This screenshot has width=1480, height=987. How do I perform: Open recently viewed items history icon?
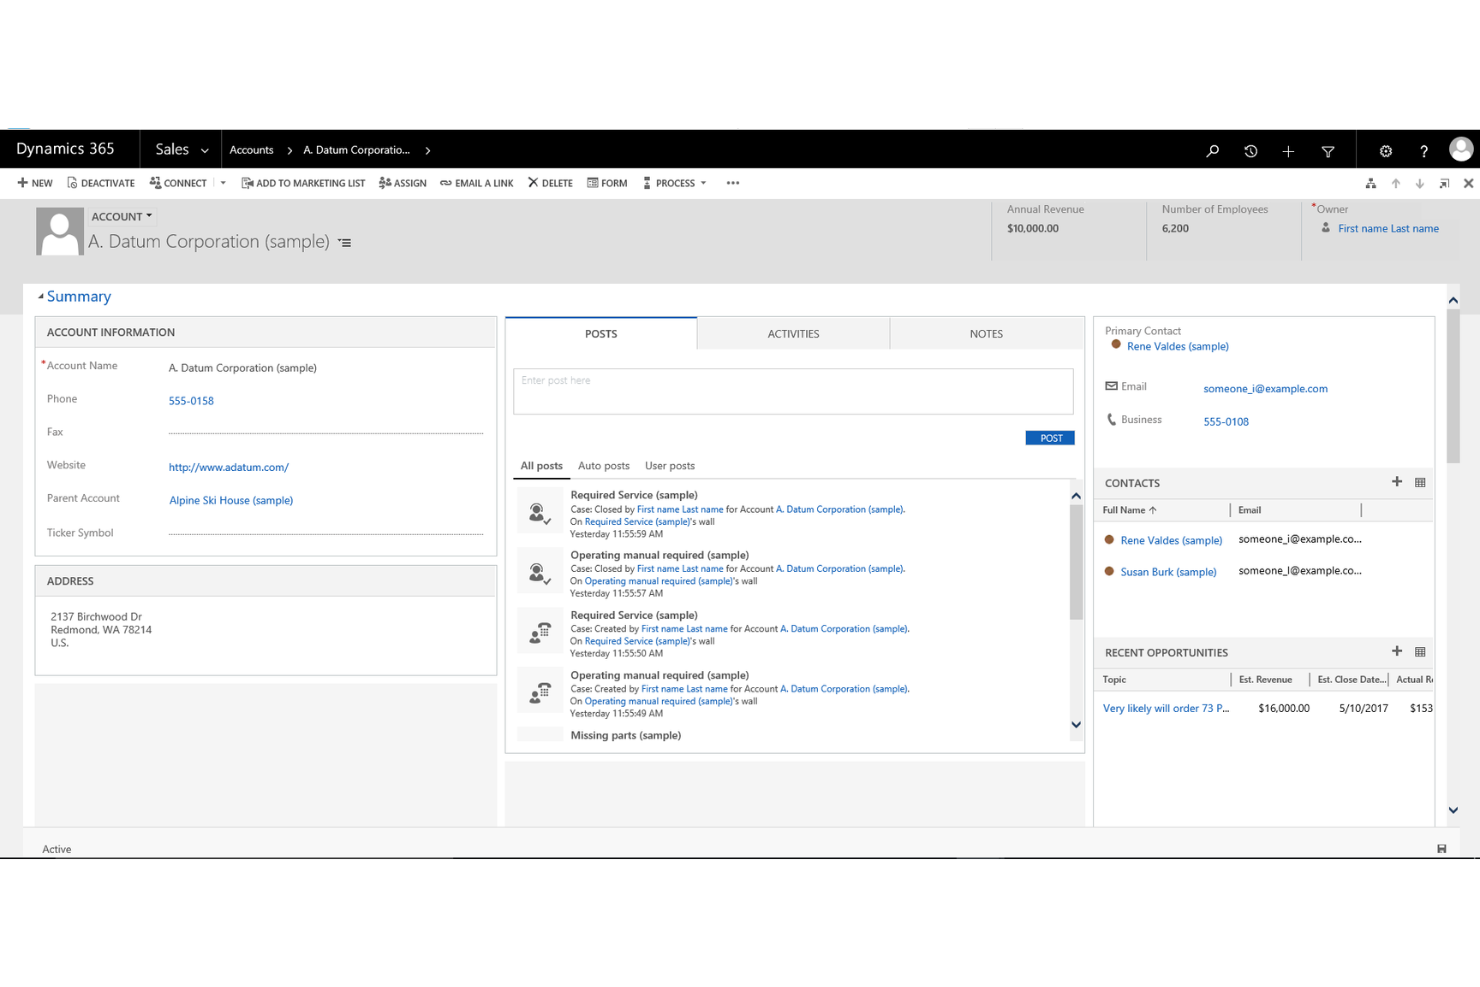pos(1250,151)
